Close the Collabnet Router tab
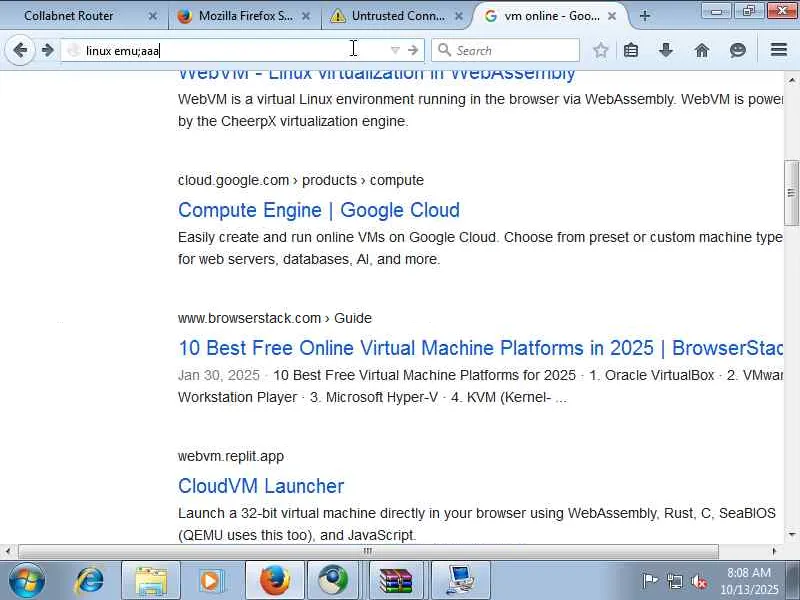This screenshot has height=600, width=800. pos(153,16)
